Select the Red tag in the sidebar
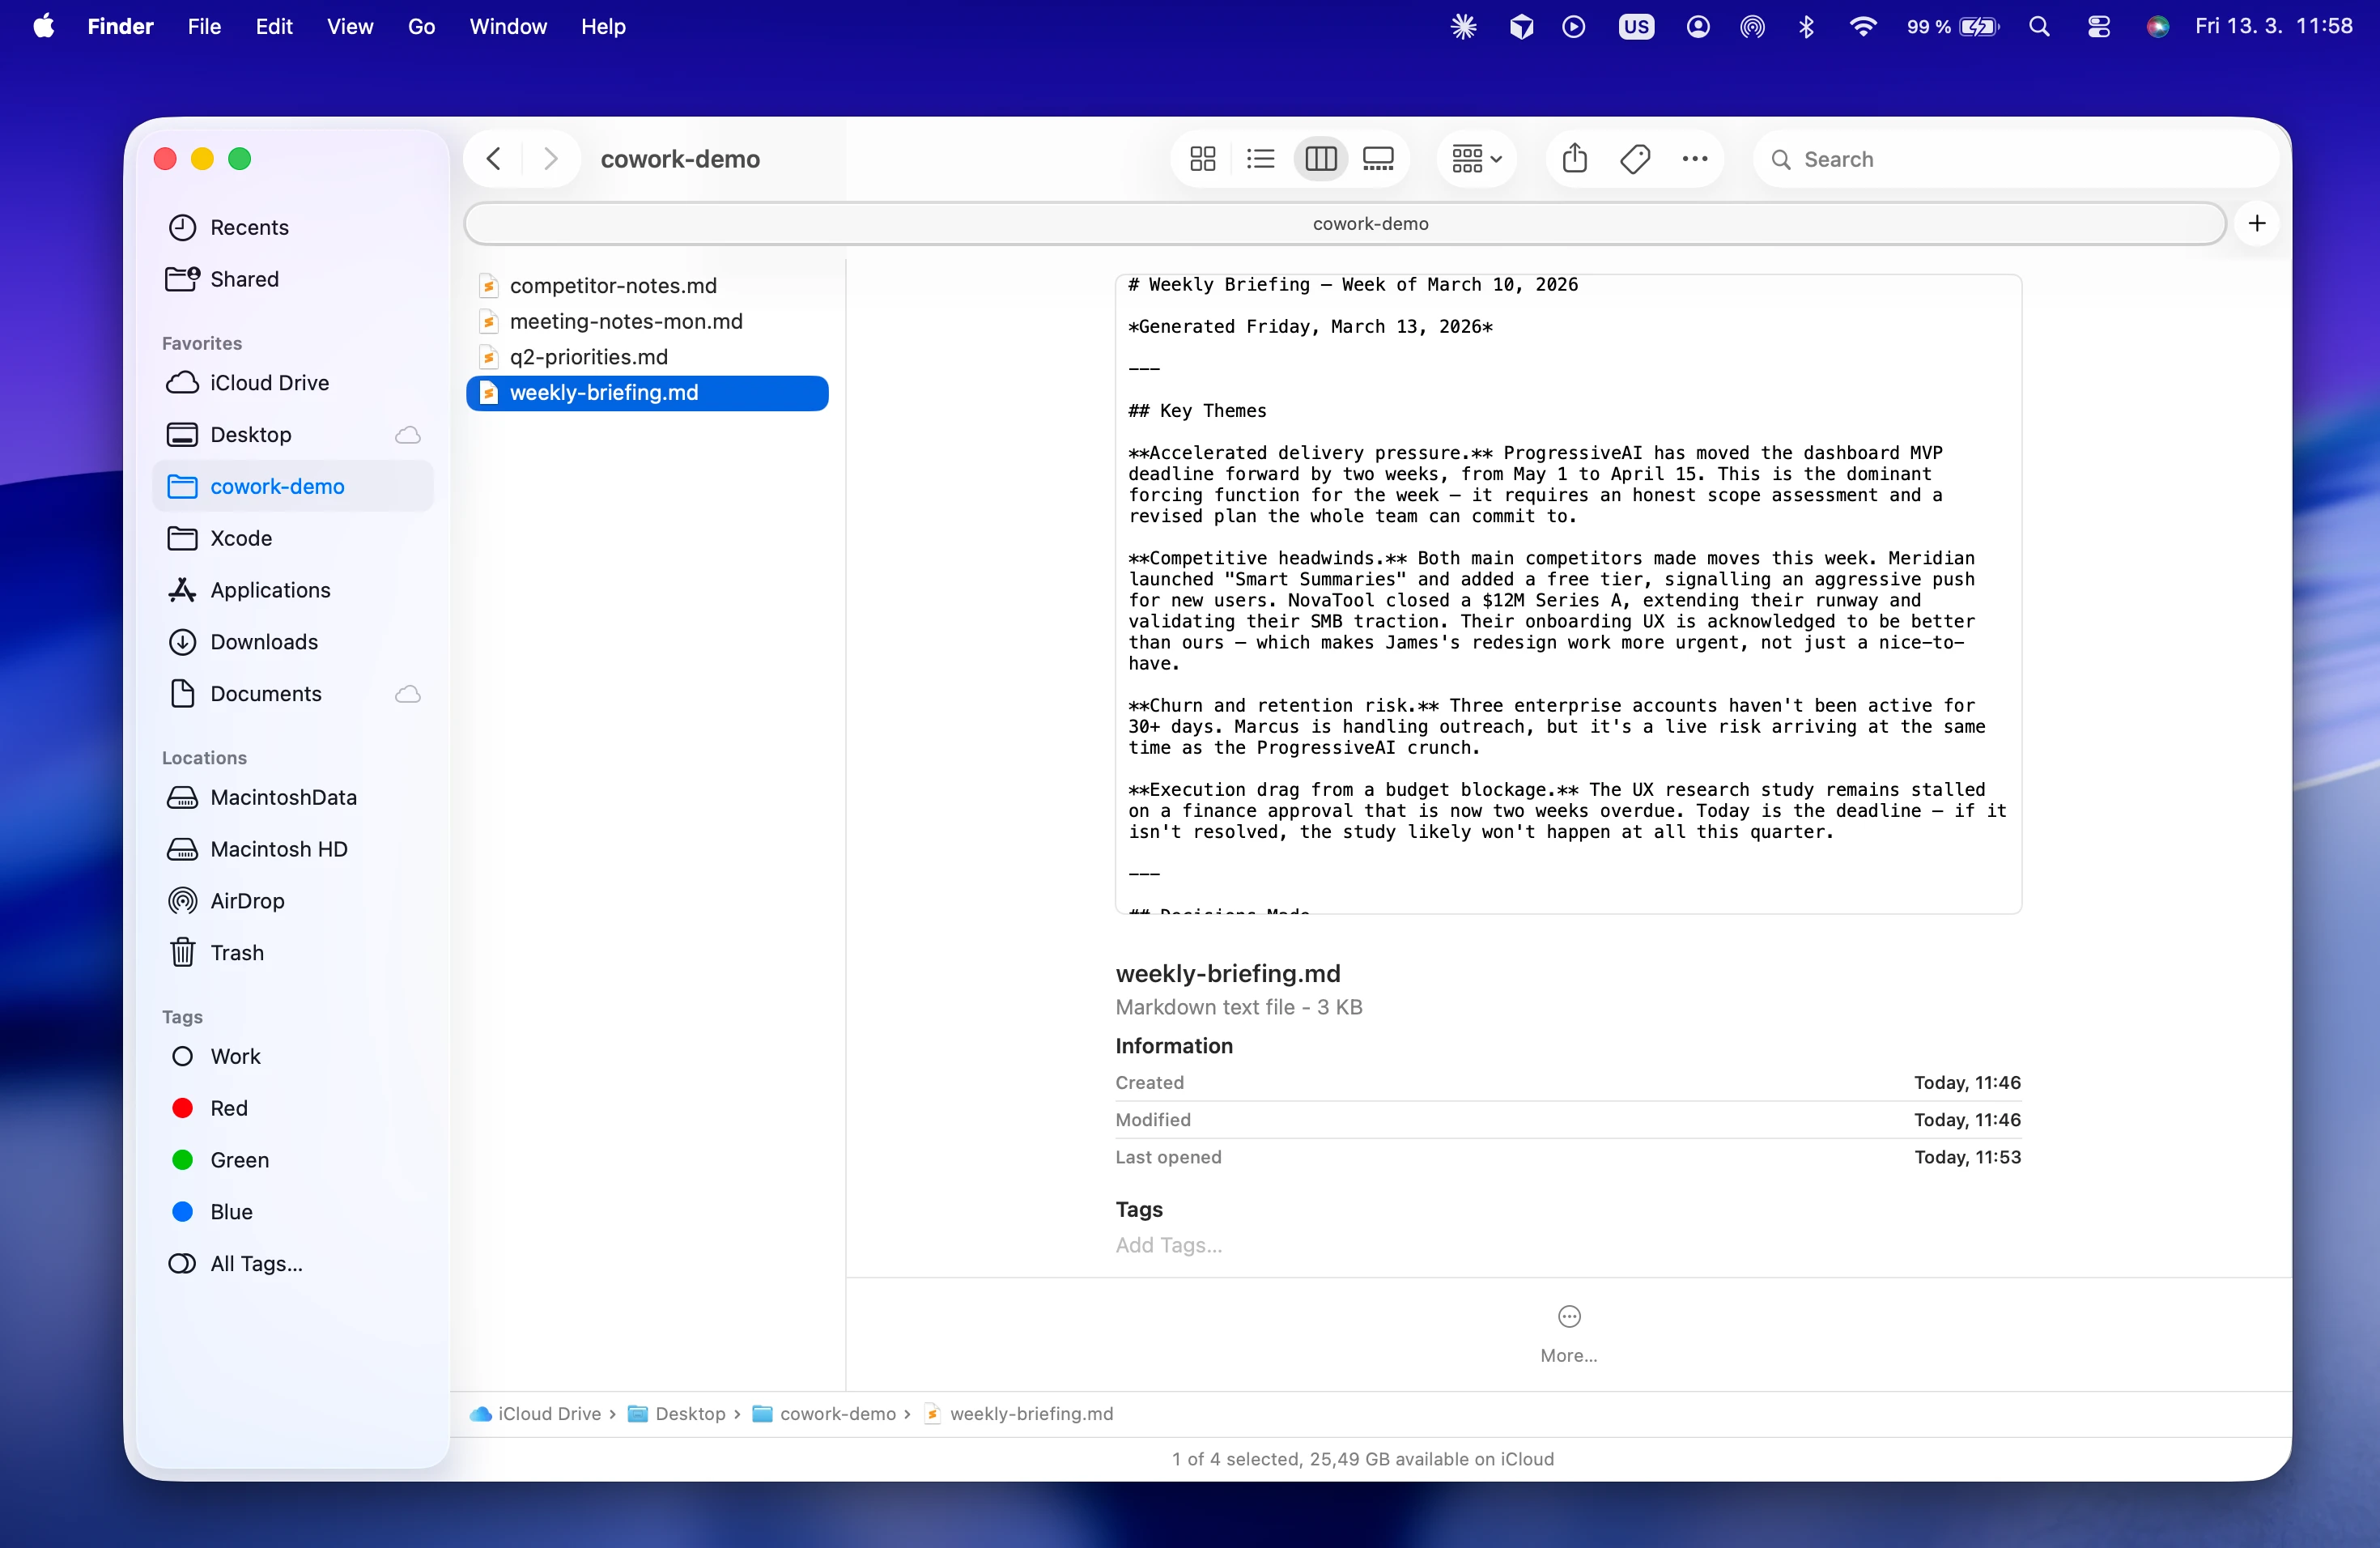This screenshot has height=1548, width=2380. click(x=231, y=1108)
